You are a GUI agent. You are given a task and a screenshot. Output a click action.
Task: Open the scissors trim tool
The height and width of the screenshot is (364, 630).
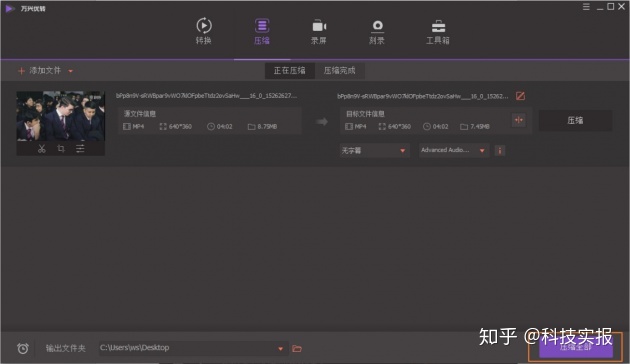pos(41,148)
